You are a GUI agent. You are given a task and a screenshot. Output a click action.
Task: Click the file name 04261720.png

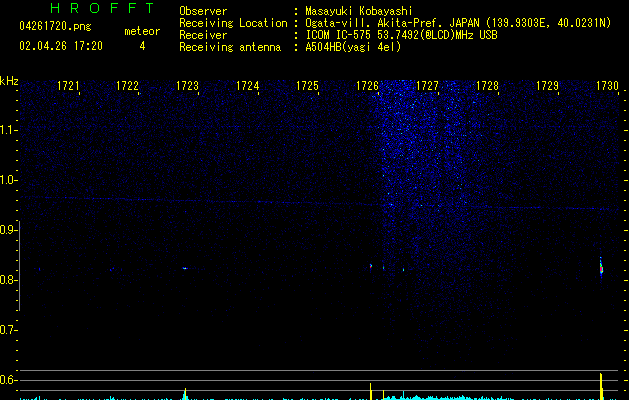point(55,26)
